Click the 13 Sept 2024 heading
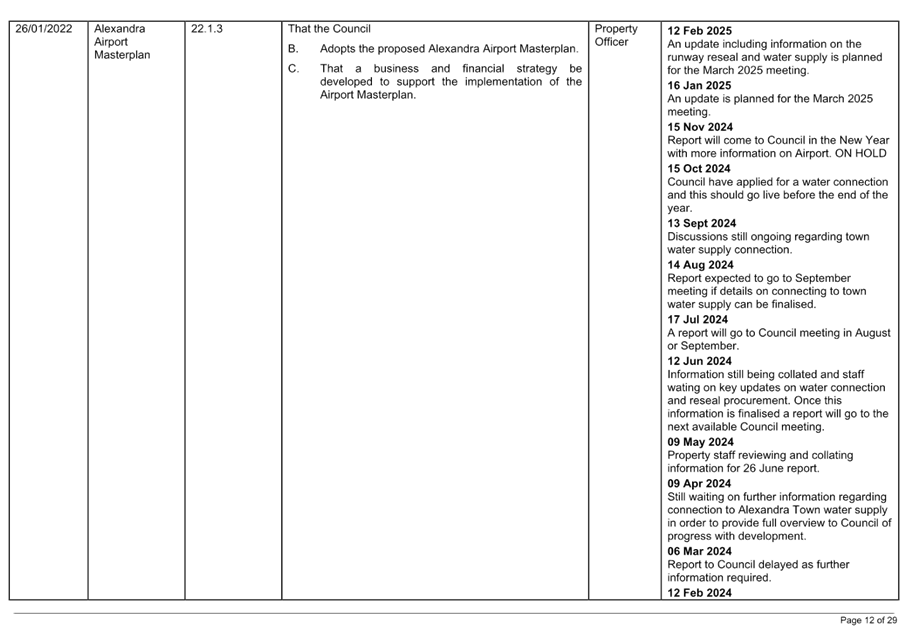The height and width of the screenshot is (626, 907). click(x=702, y=223)
